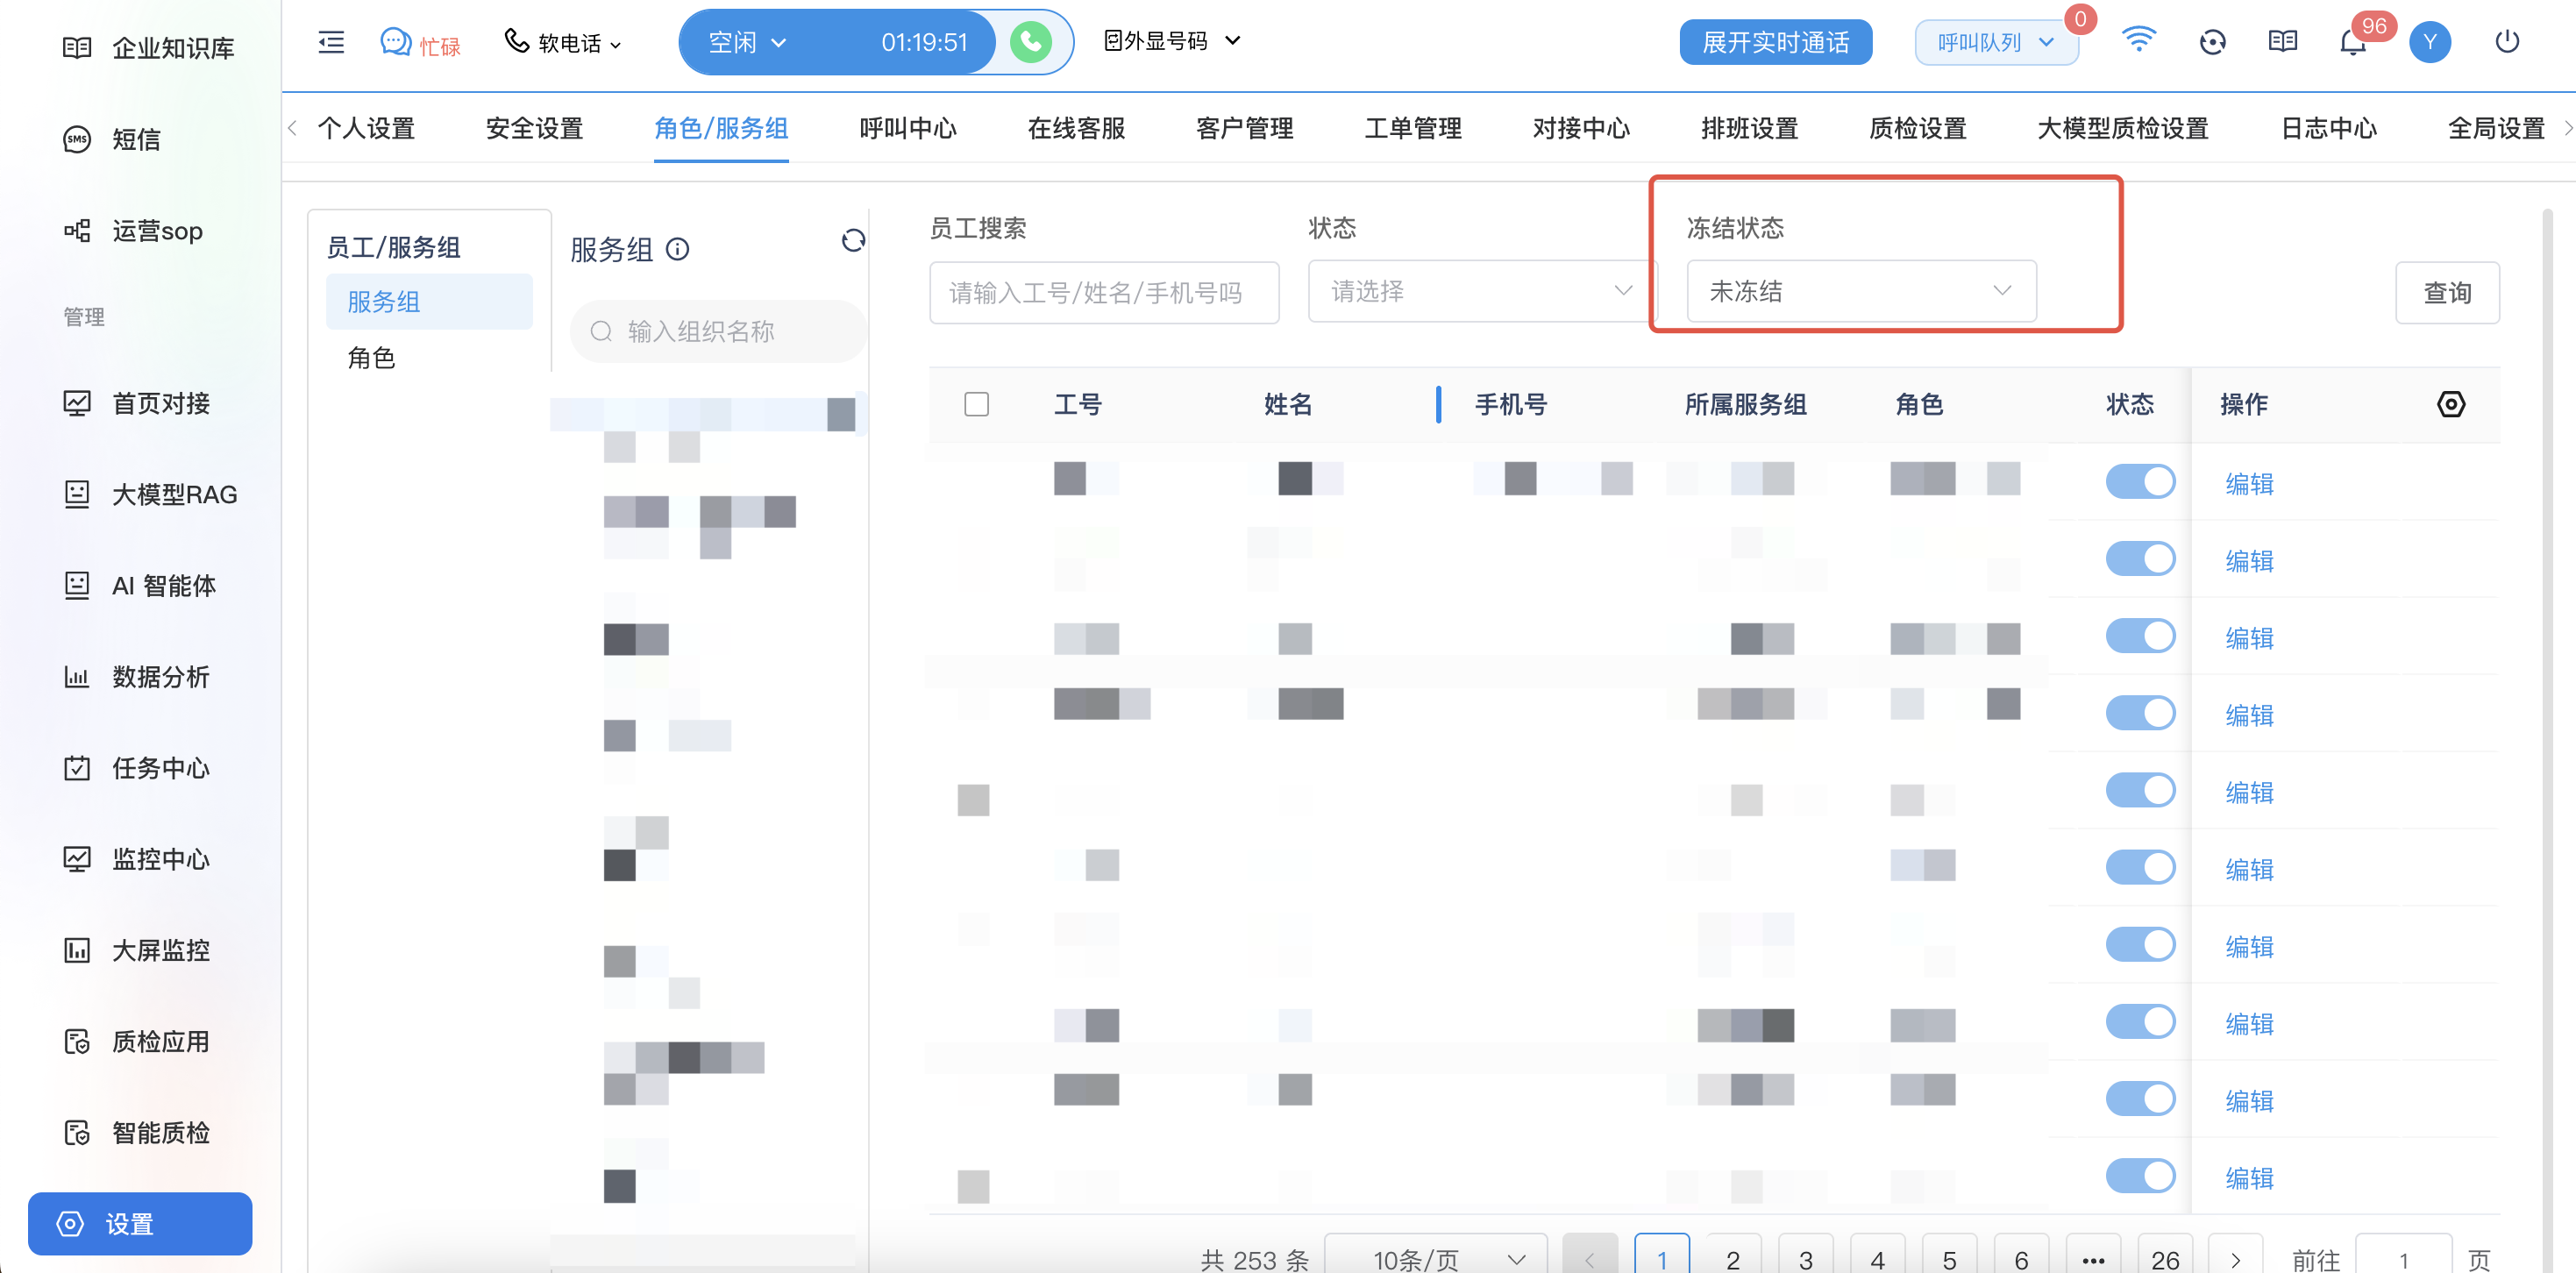Click the info icon beside 服务组
The height and width of the screenshot is (1273, 2576).
[x=678, y=249]
